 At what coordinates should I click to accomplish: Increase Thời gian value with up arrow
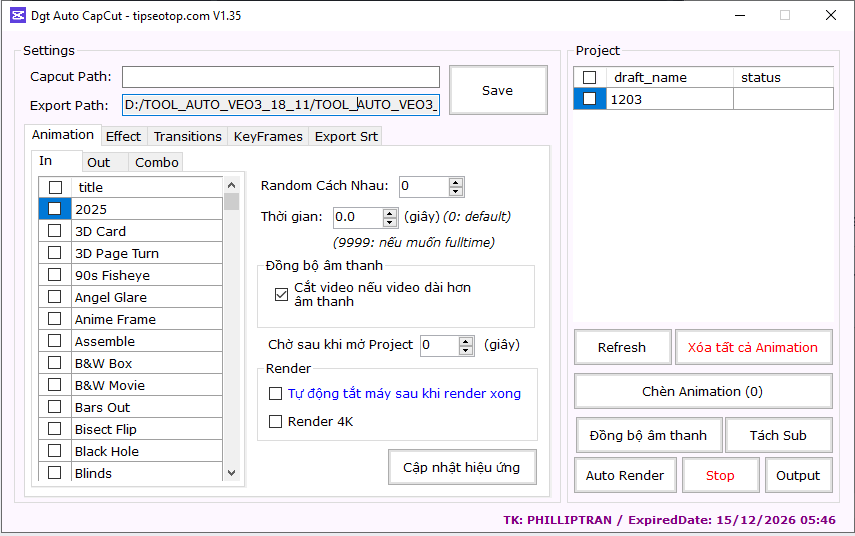point(389,213)
